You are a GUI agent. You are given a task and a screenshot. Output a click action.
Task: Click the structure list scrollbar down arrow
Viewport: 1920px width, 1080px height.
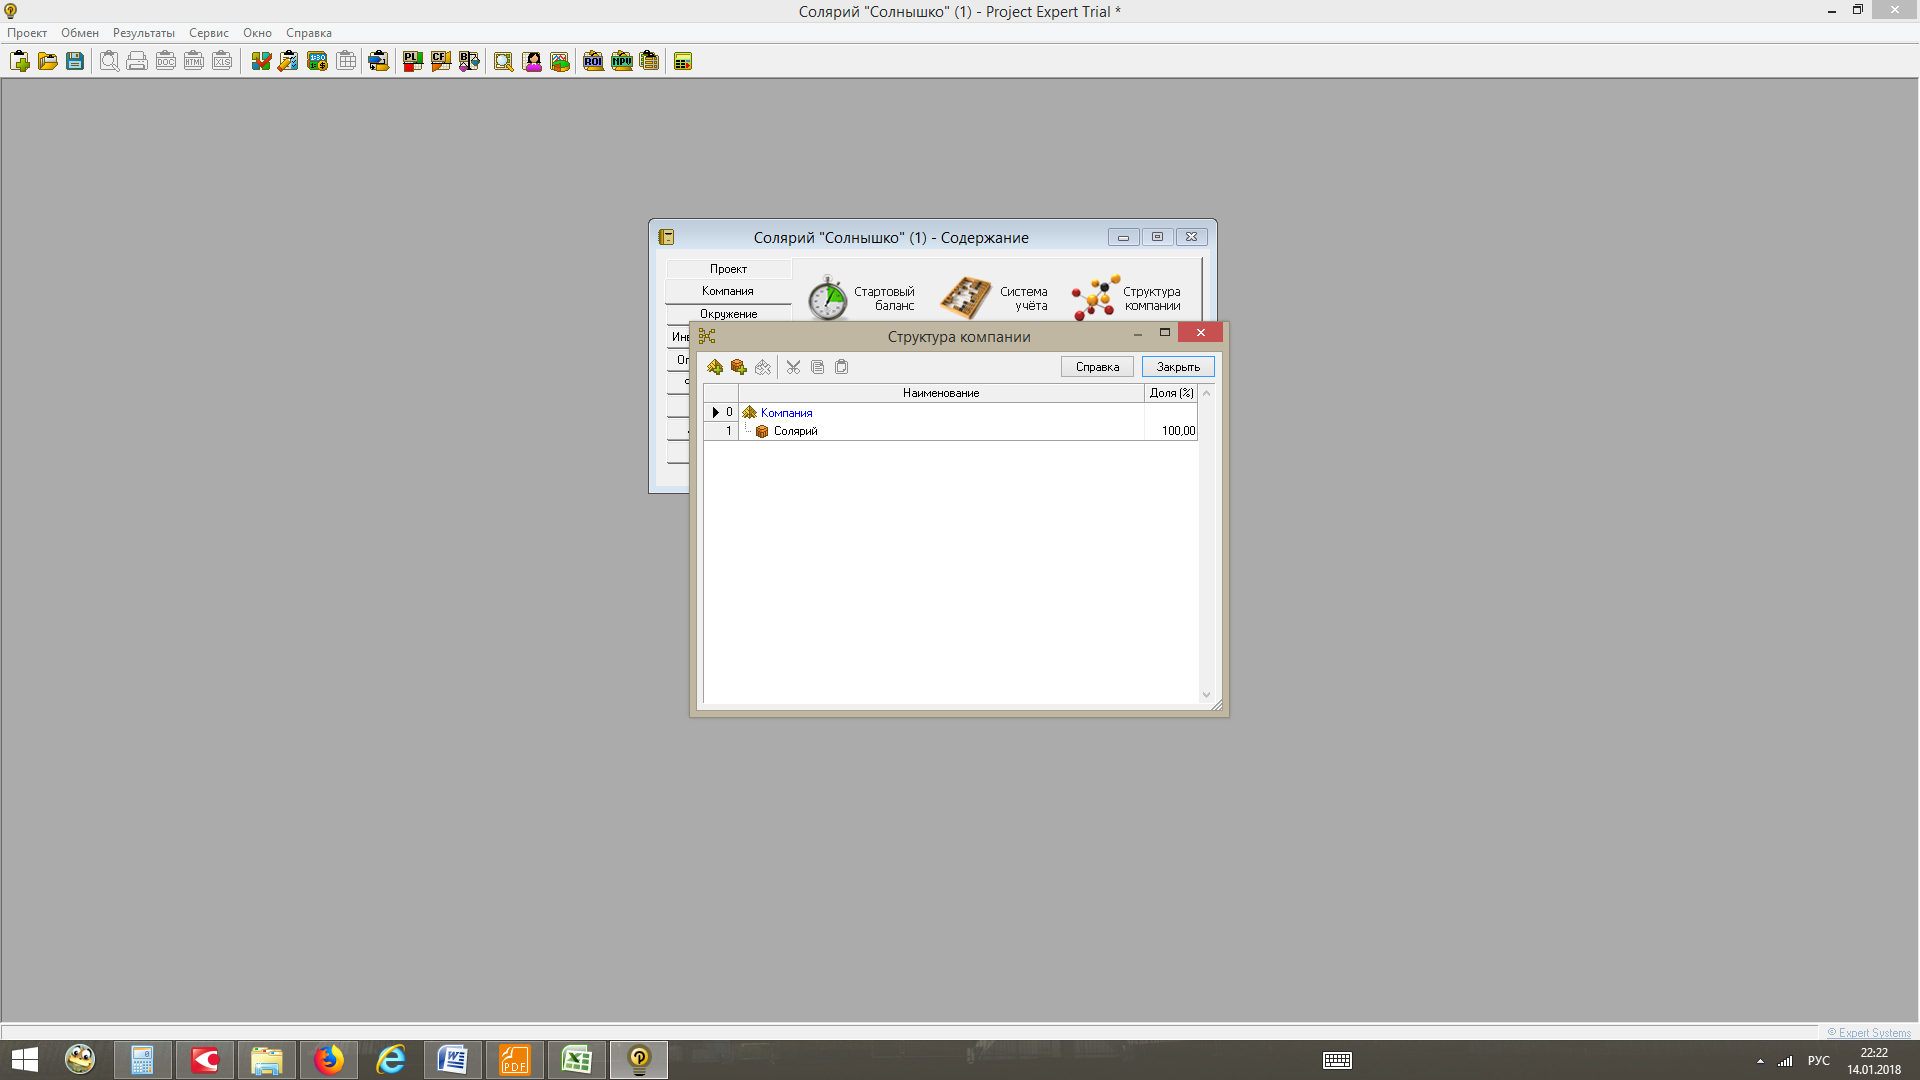pyautogui.click(x=1206, y=695)
